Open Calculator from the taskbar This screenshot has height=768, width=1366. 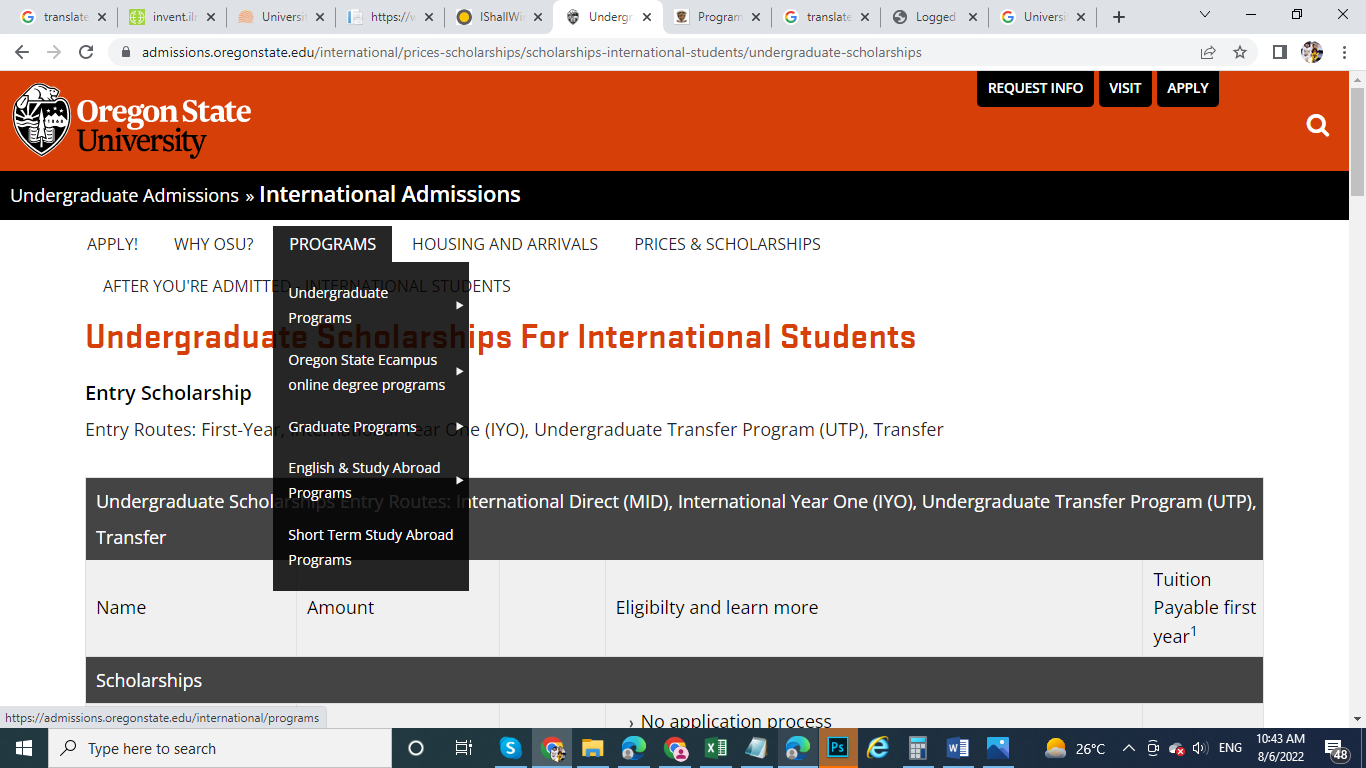(x=918, y=748)
